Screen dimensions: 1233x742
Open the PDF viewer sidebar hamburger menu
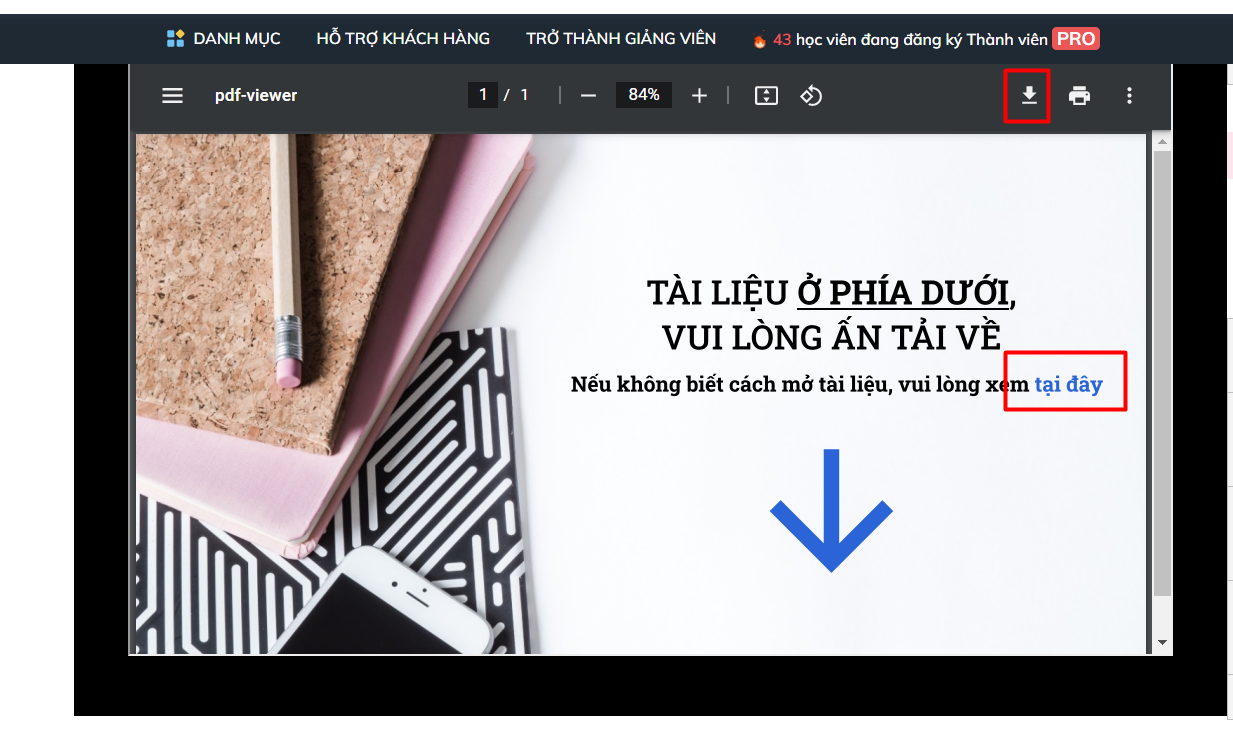(x=172, y=96)
